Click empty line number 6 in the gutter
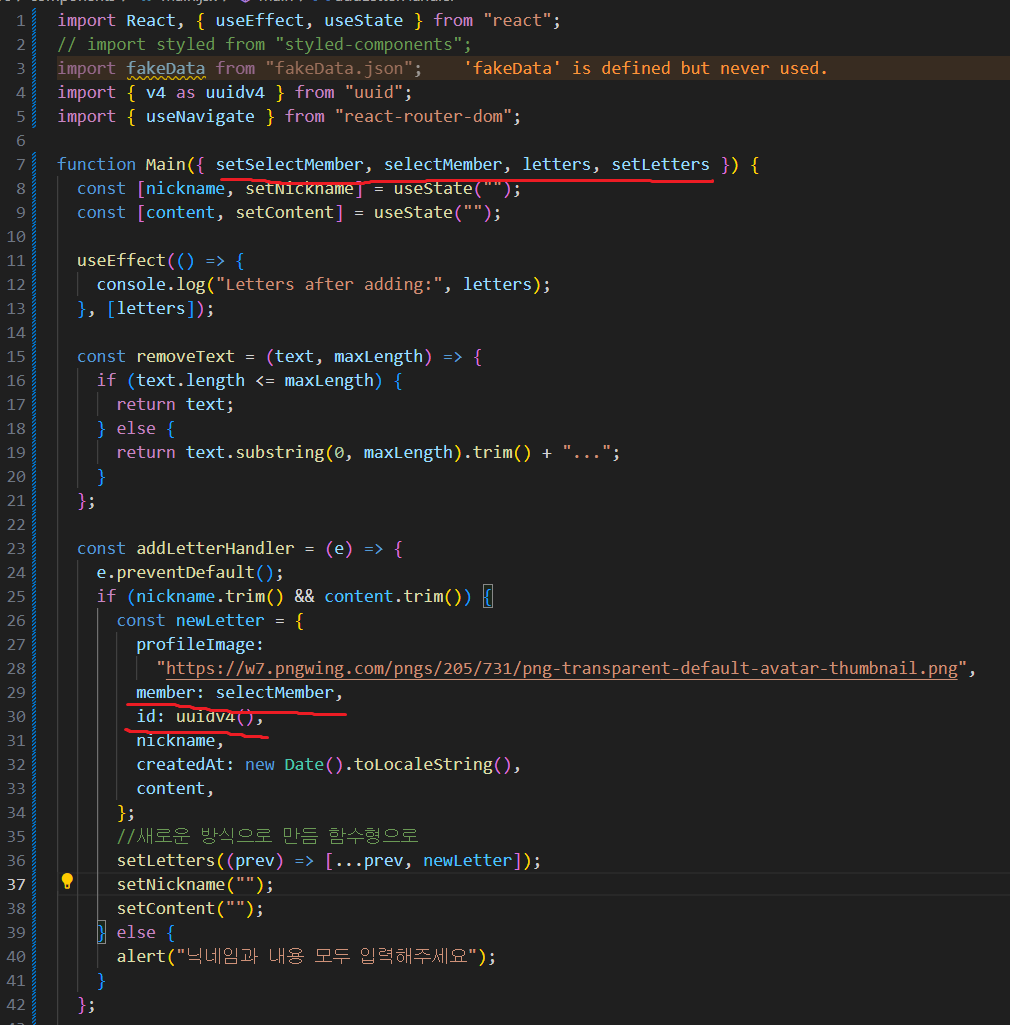 [20, 141]
